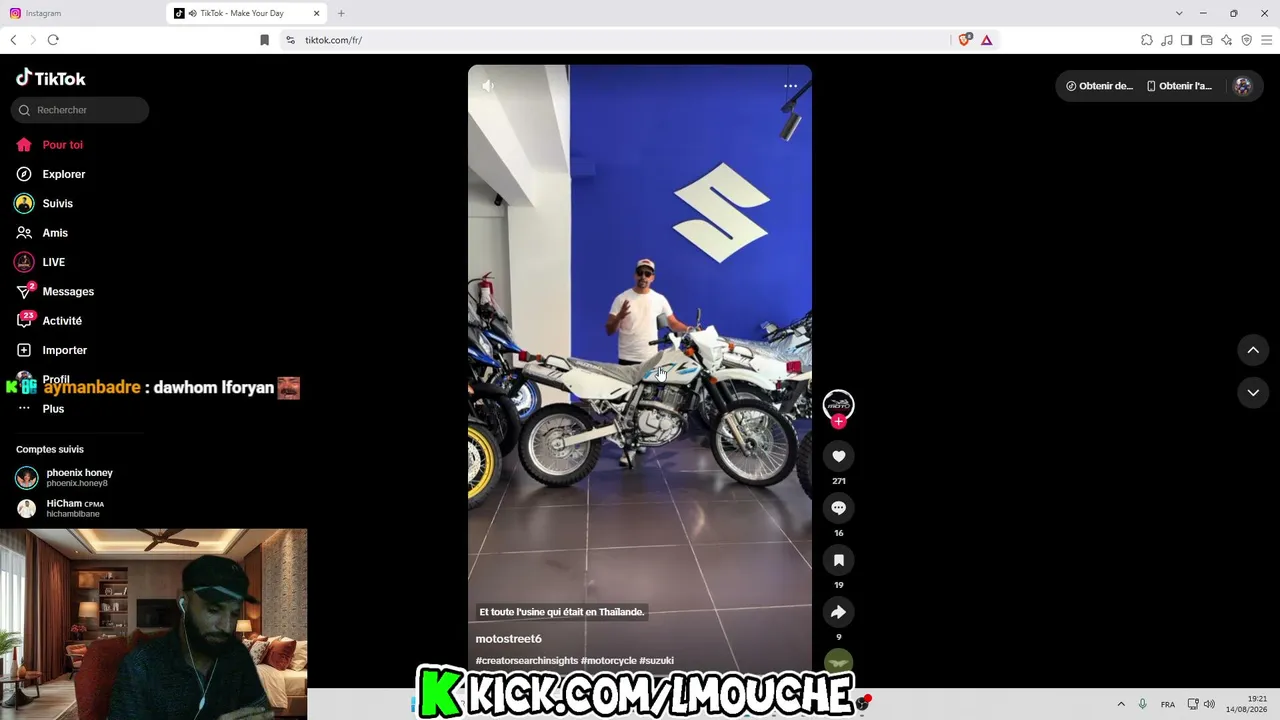Open a new browser tab
The image size is (1280, 720).
pos(341,13)
